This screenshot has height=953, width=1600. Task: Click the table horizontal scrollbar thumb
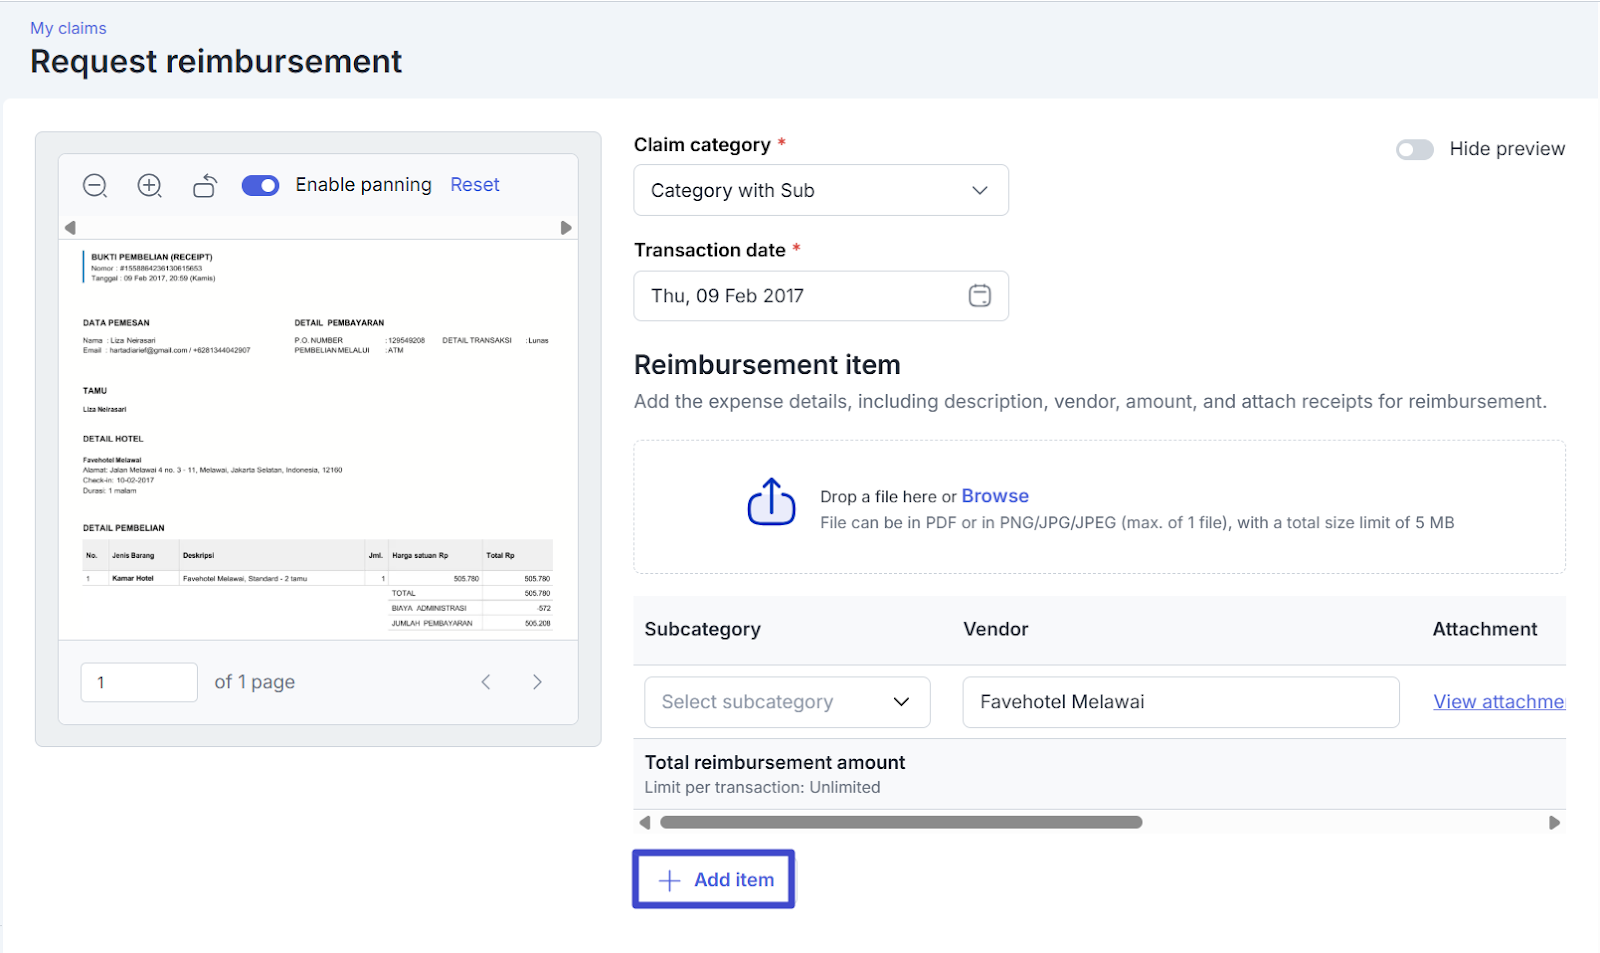[x=900, y=822]
